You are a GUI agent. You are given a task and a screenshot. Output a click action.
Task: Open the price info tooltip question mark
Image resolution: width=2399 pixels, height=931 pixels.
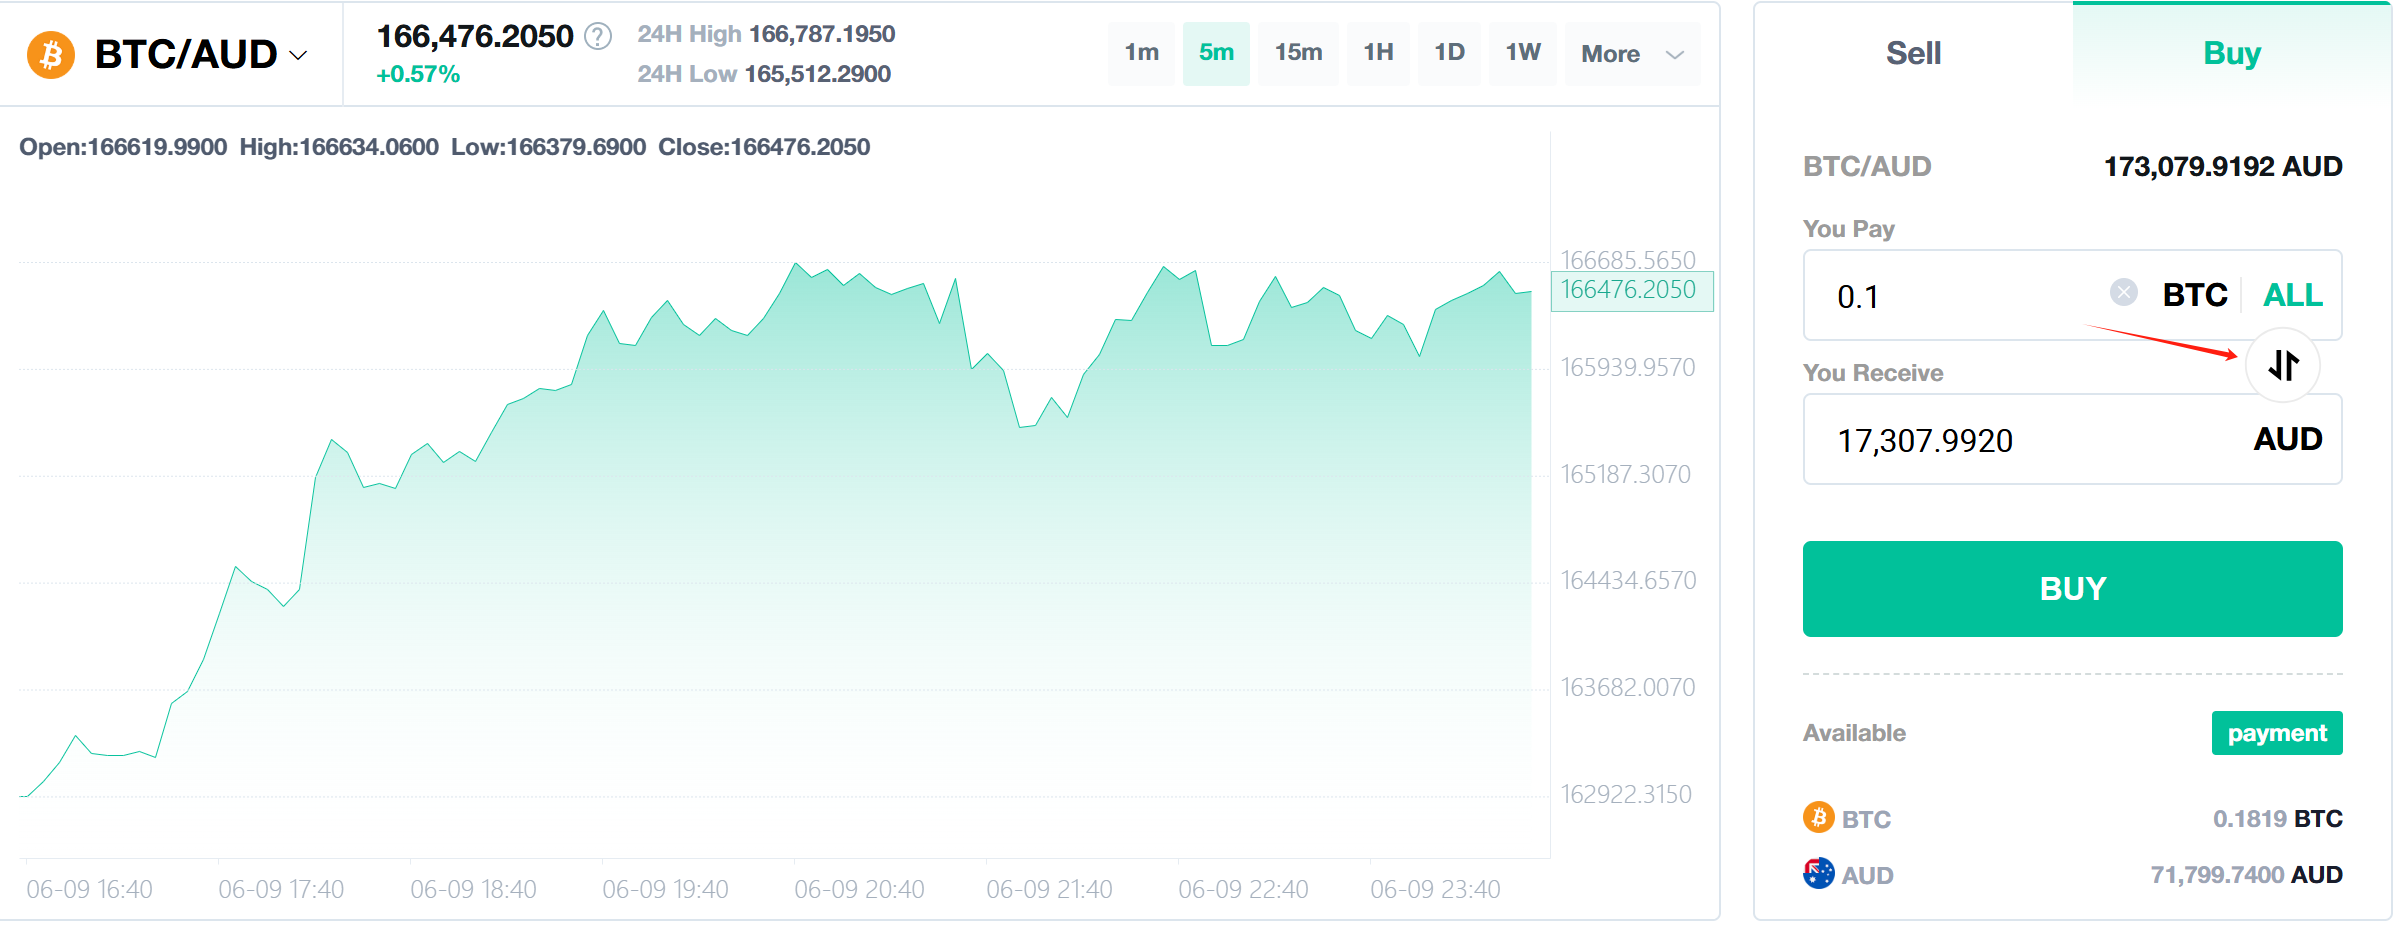click(x=598, y=38)
